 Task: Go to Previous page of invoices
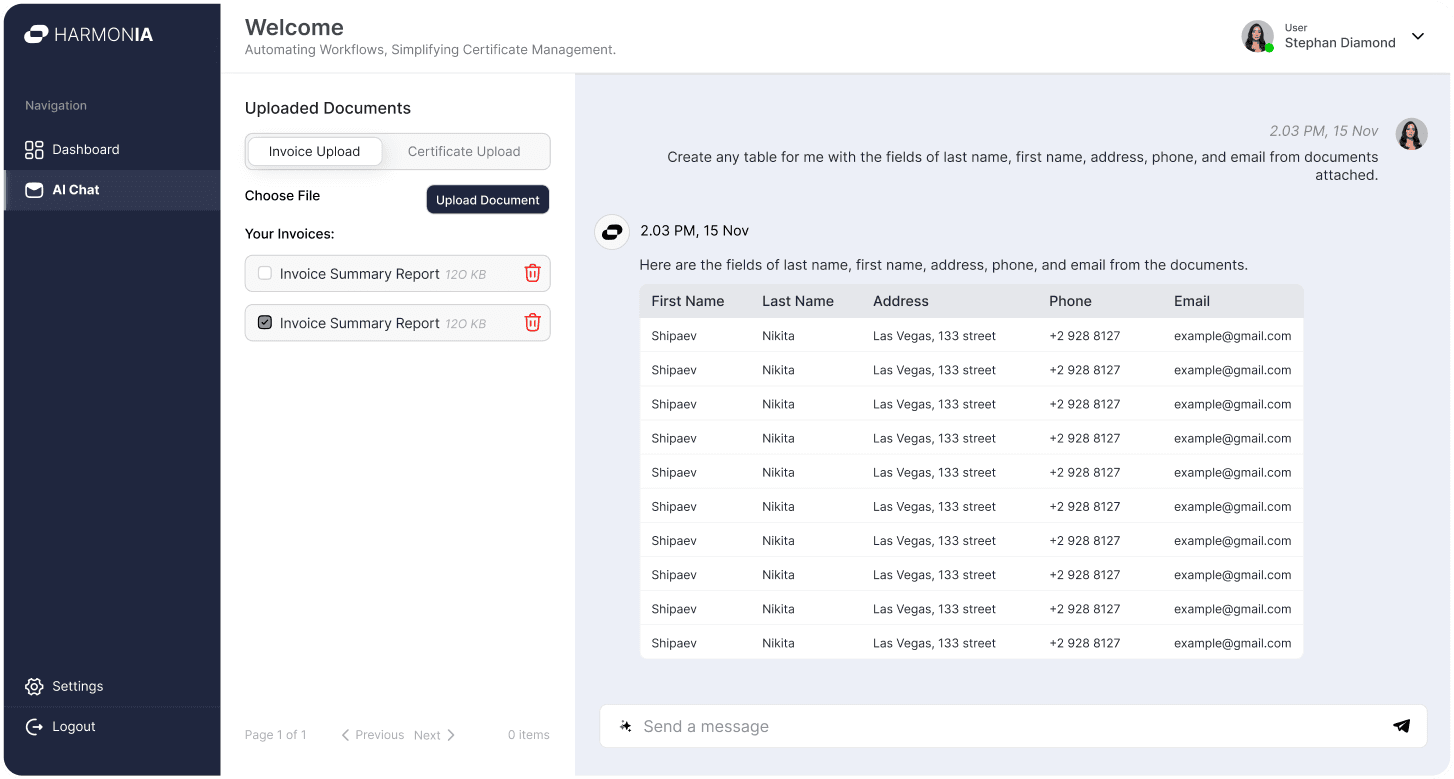(x=373, y=735)
